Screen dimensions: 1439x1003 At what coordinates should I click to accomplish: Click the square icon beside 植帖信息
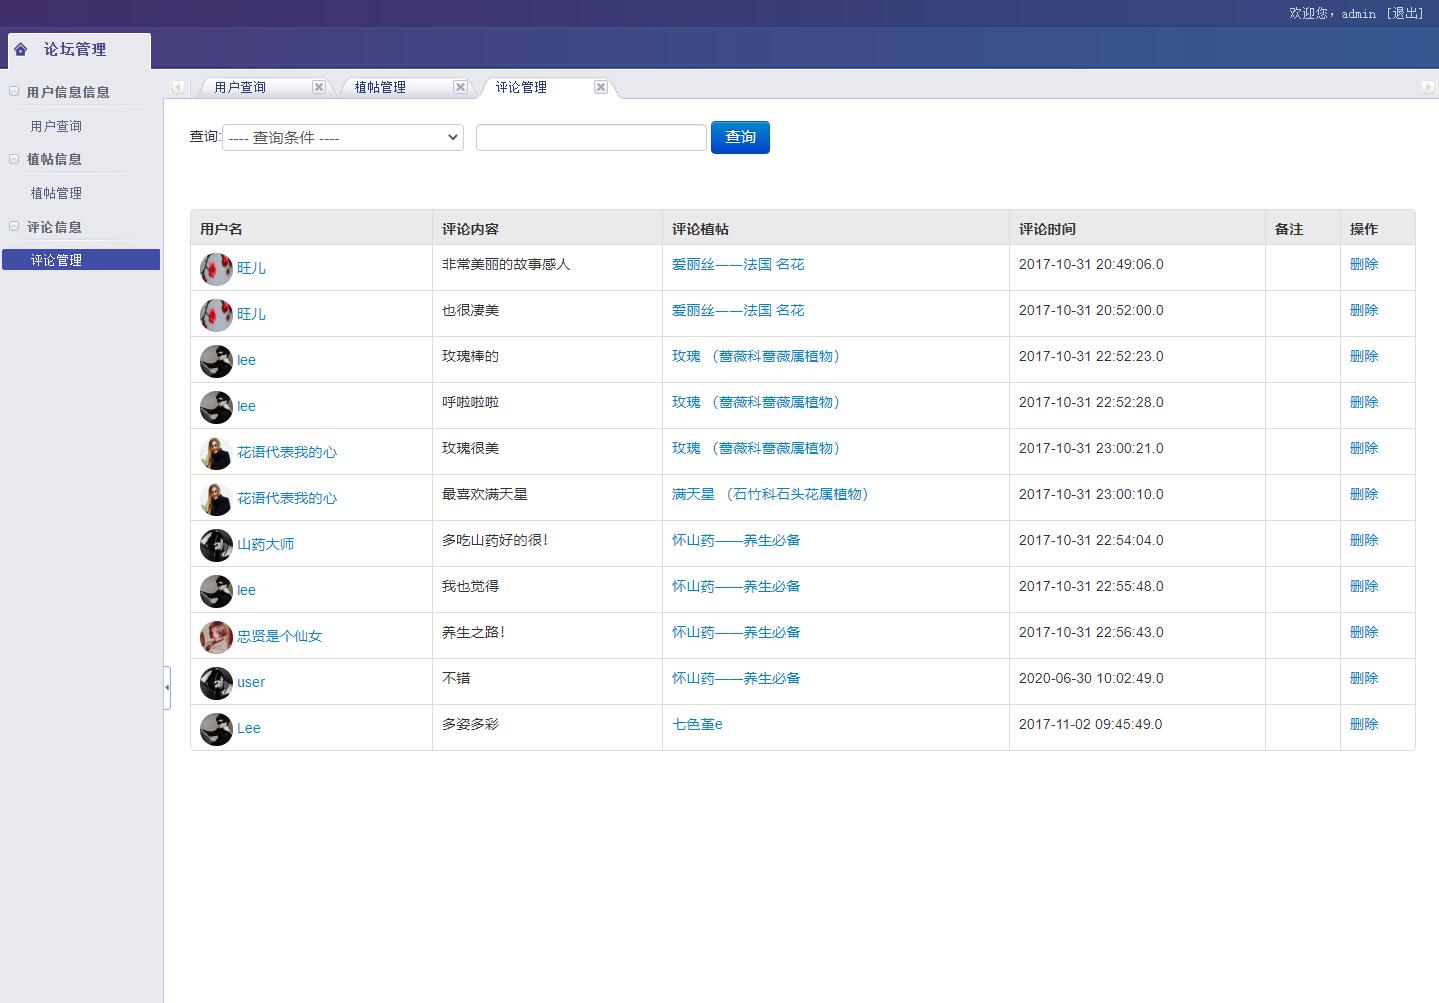13,158
